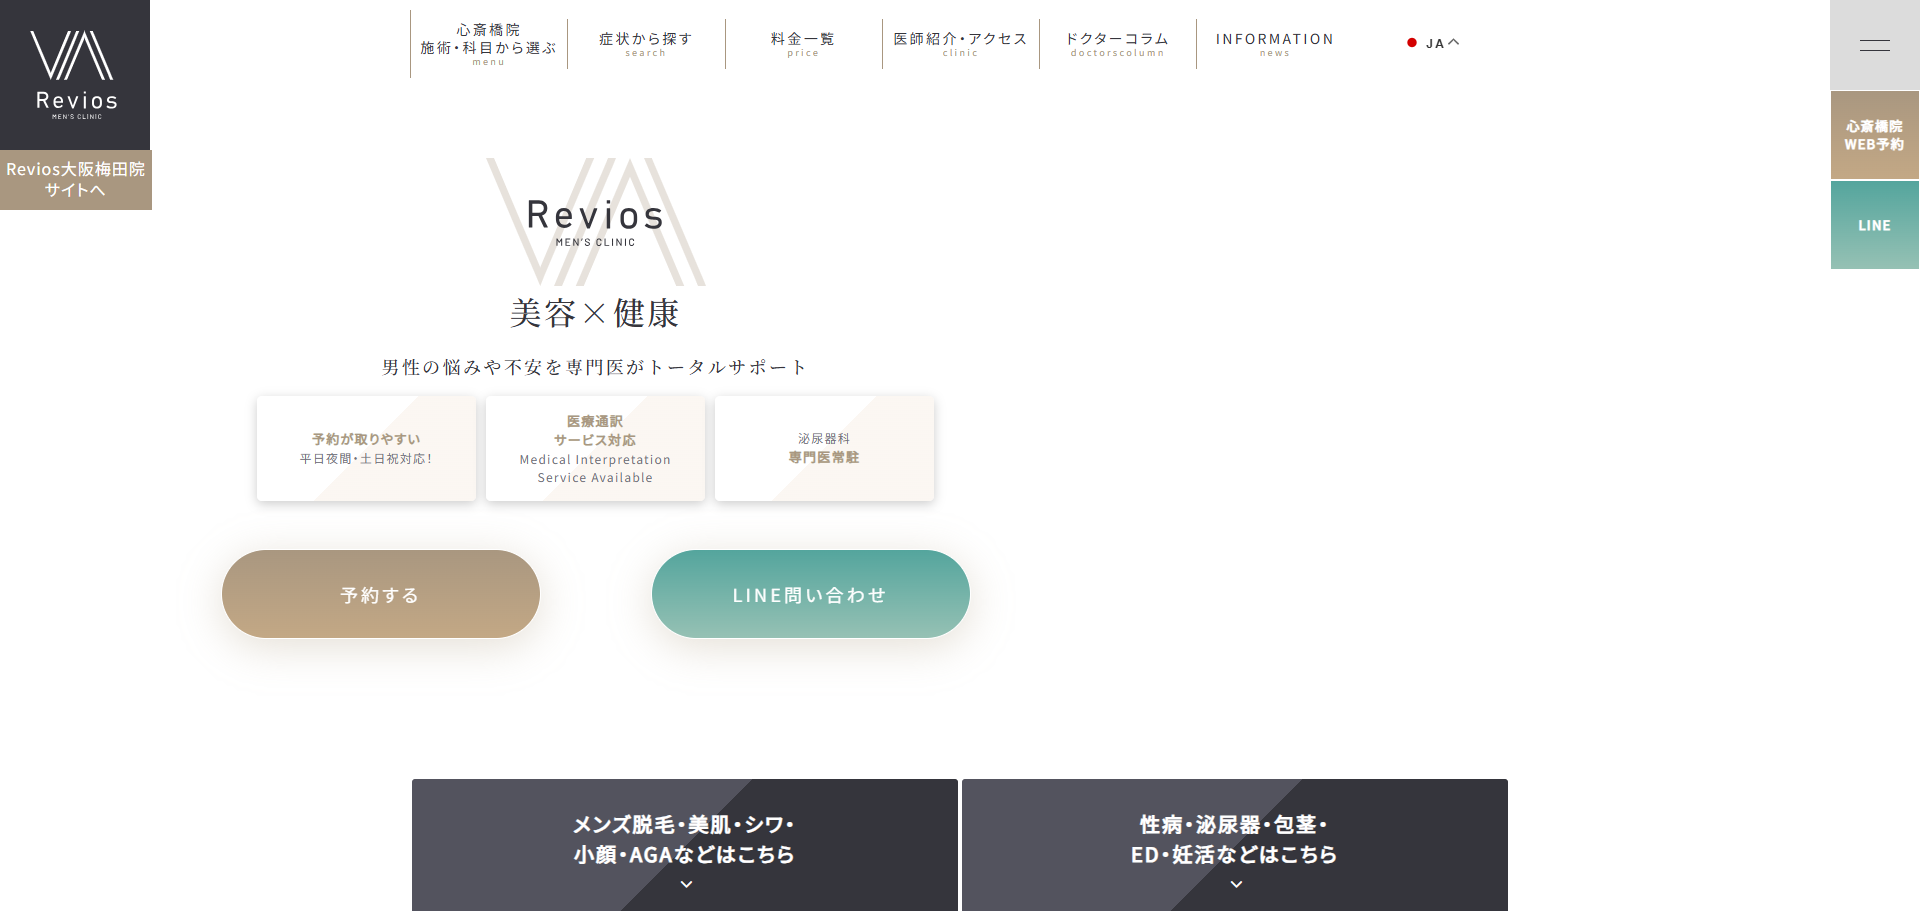Open 料金一覧 price menu item

[803, 44]
